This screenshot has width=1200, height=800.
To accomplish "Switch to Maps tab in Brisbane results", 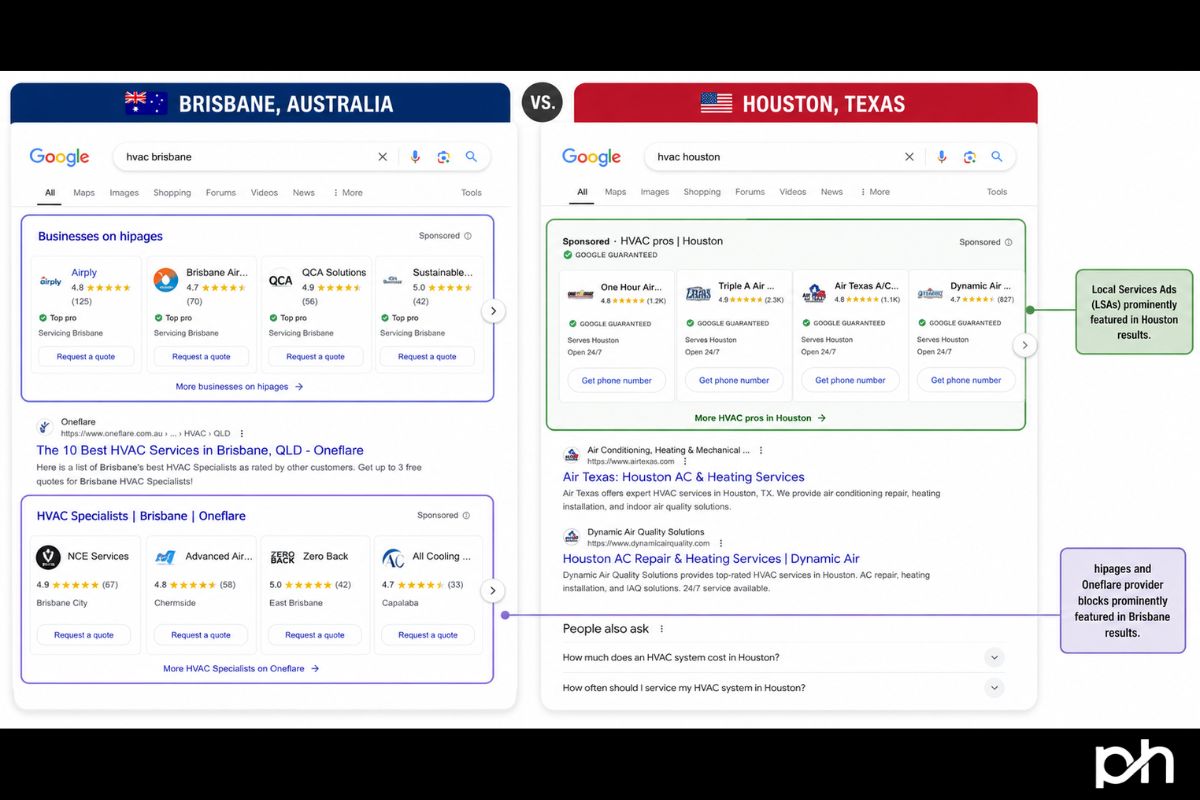I will tap(84, 193).
